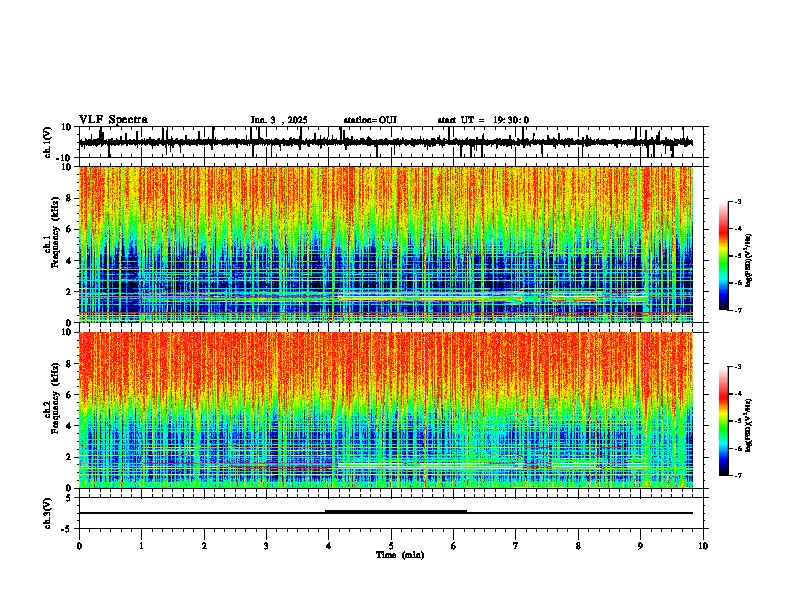Click the 4 kHz tick on ch.1 frequency axis
This screenshot has width=792, height=612.
69,261
